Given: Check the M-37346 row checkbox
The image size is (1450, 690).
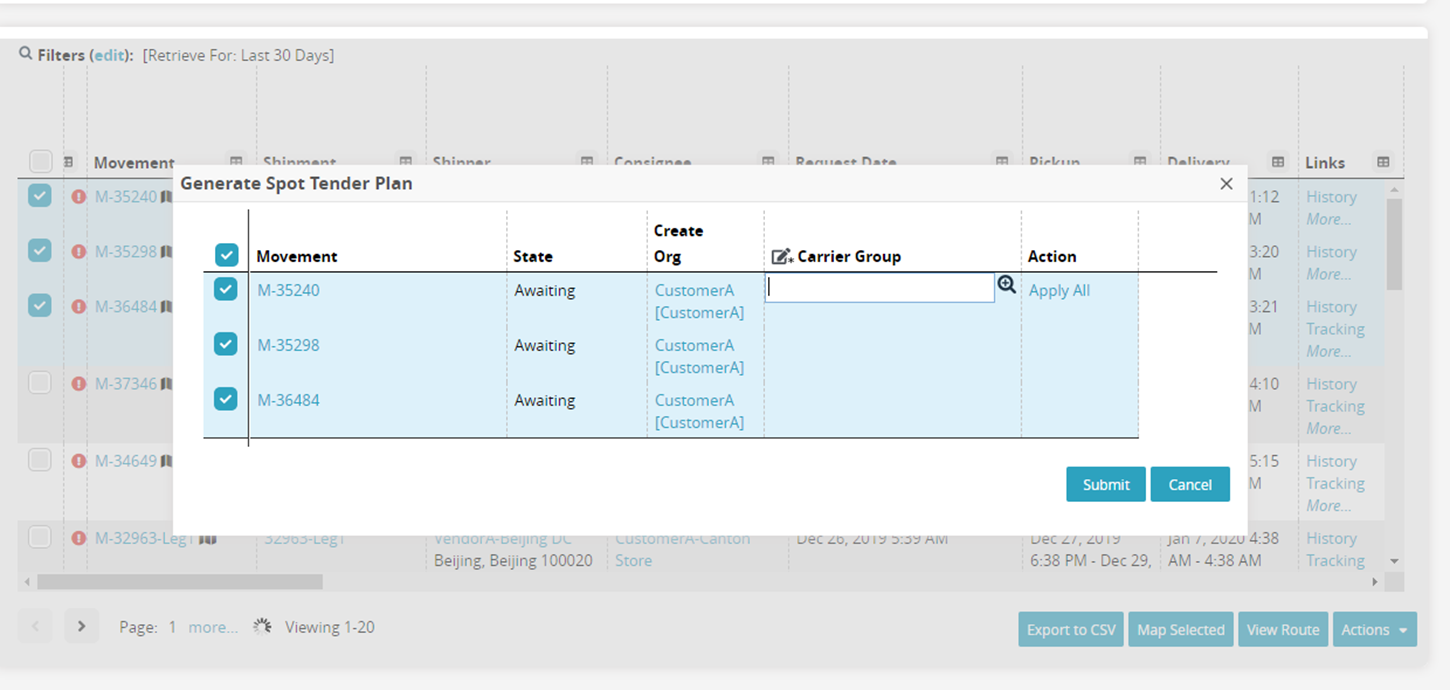Looking at the screenshot, I should point(40,383).
